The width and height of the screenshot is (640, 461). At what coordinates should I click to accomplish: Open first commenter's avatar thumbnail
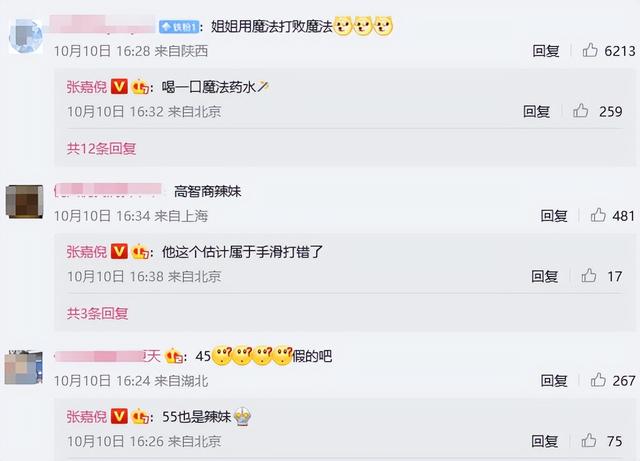[x=26, y=36]
